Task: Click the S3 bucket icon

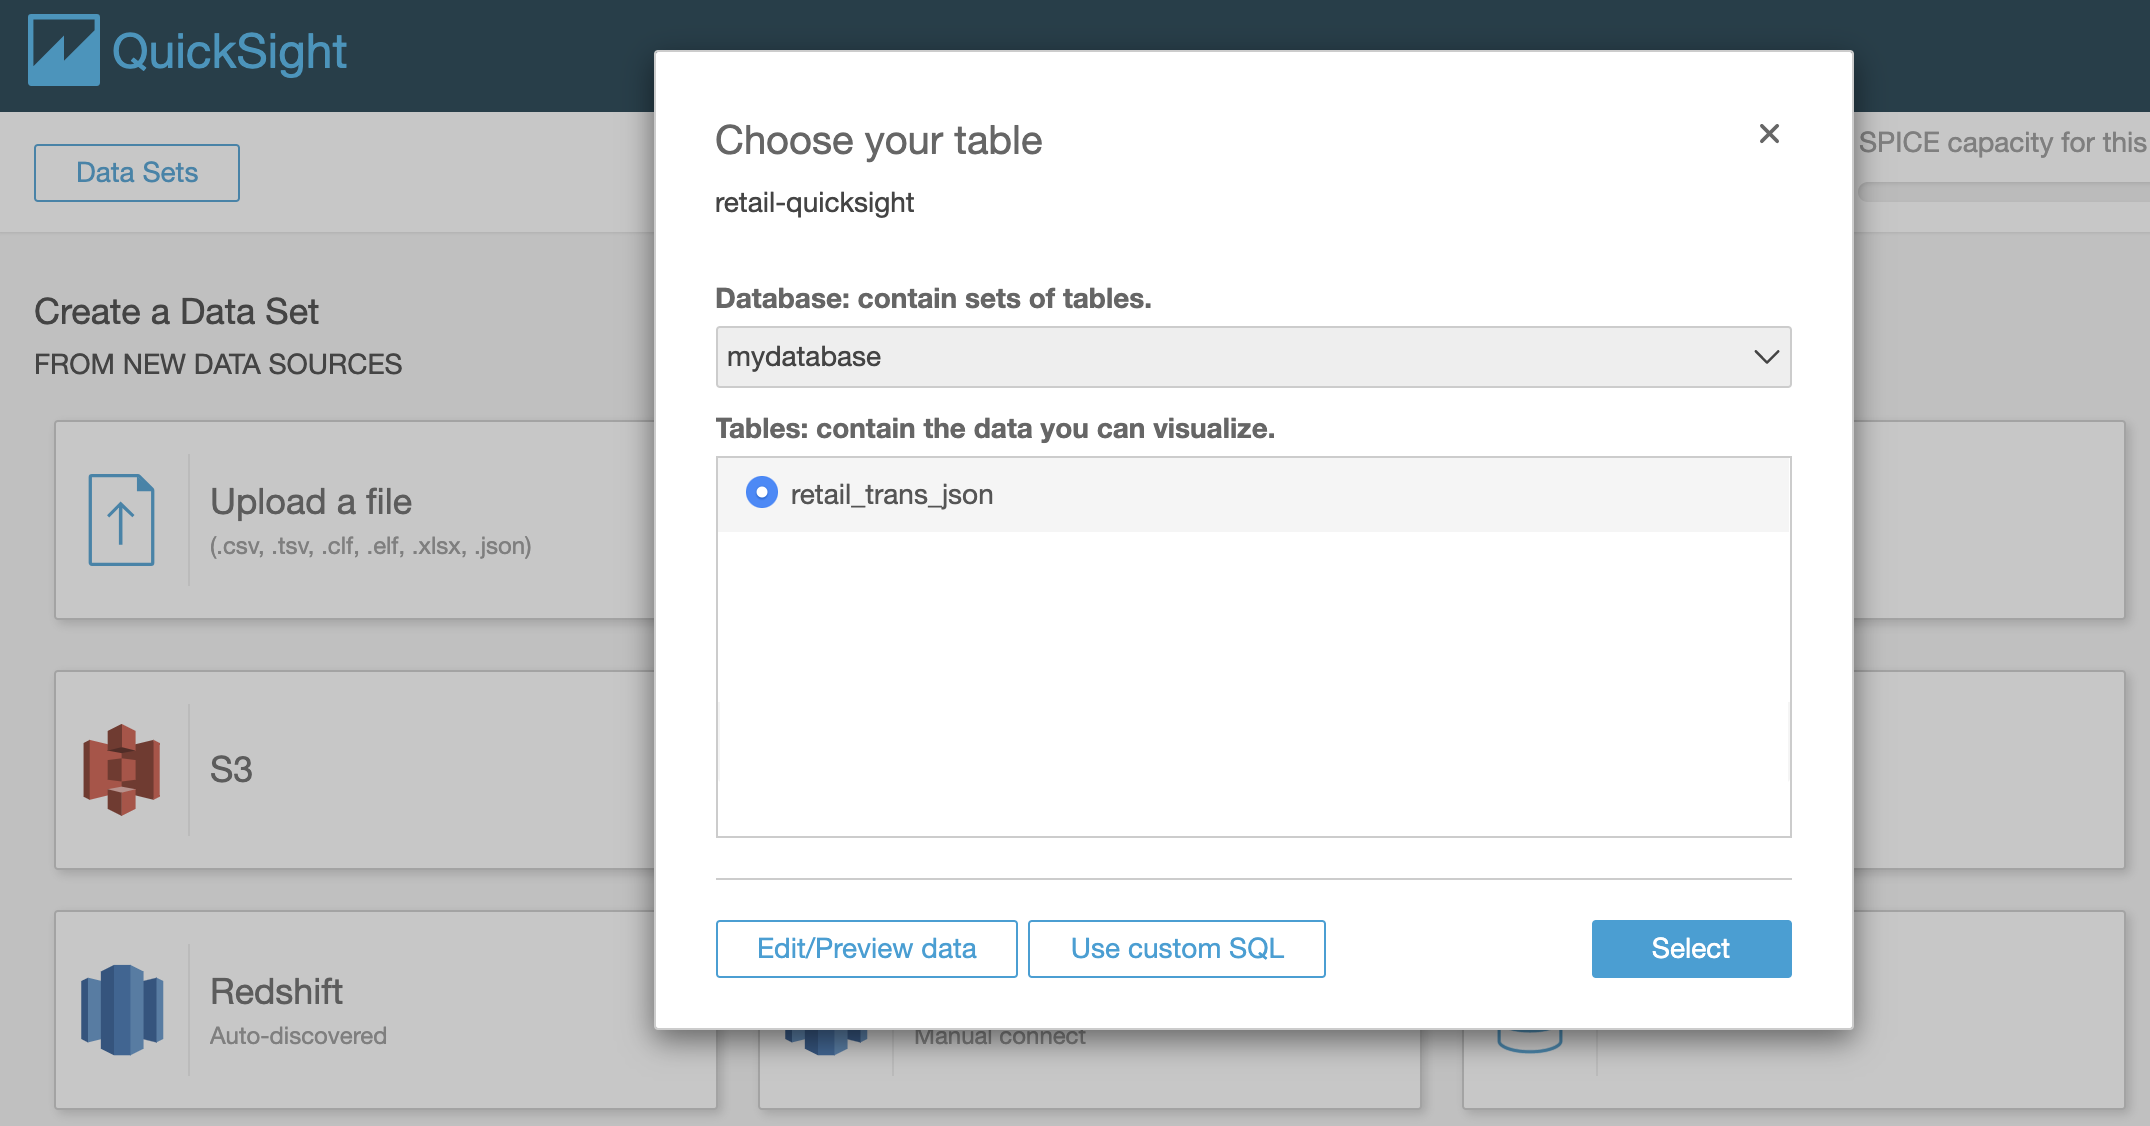Action: (x=121, y=769)
